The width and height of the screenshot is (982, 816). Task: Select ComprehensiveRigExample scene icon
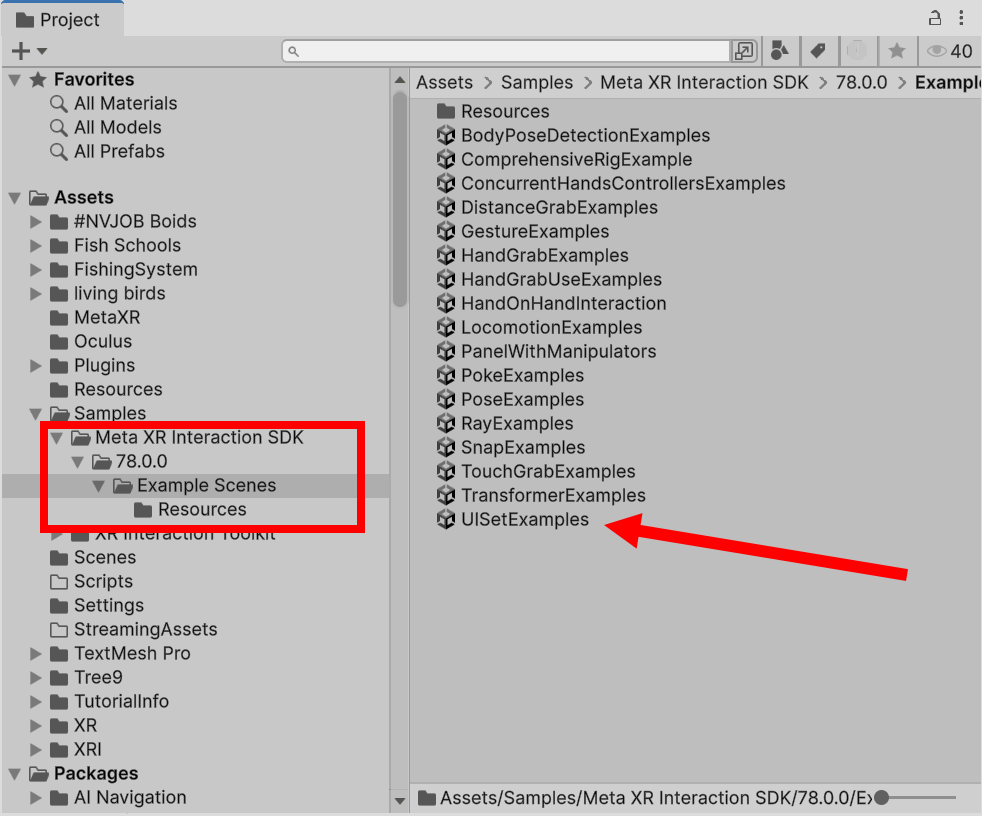(446, 159)
